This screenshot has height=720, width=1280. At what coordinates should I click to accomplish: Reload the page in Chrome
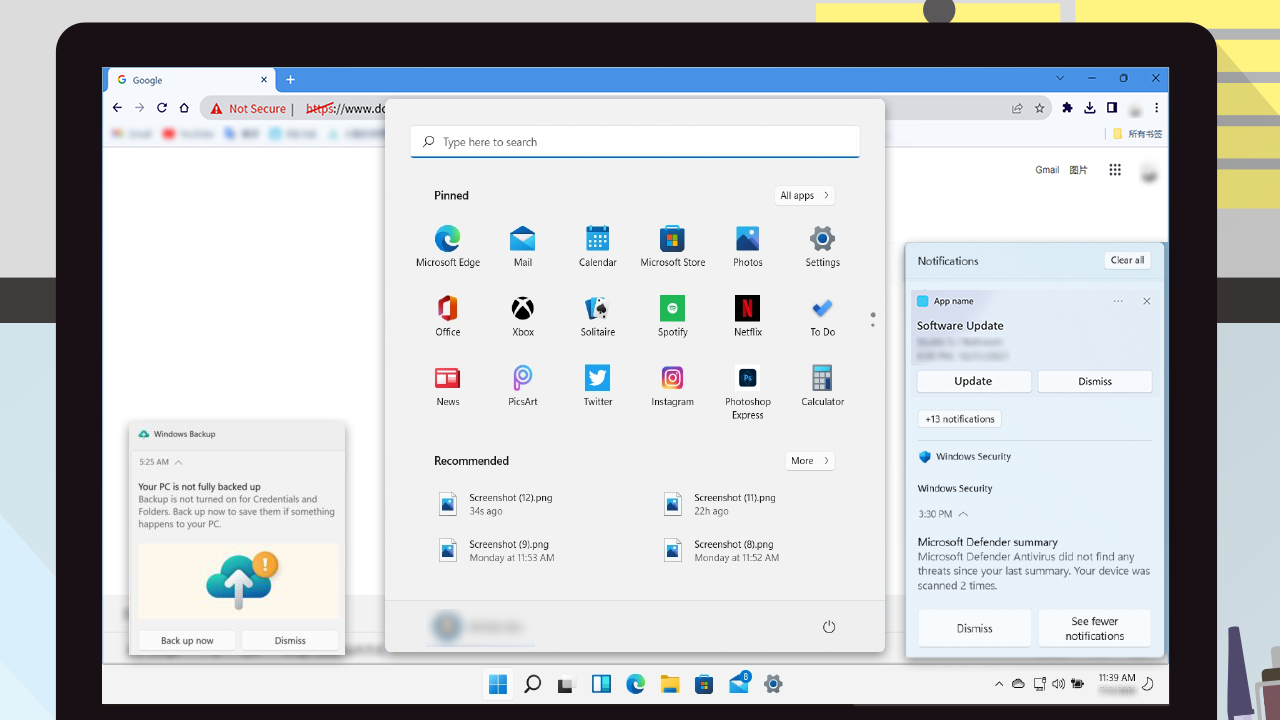[x=162, y=108]
